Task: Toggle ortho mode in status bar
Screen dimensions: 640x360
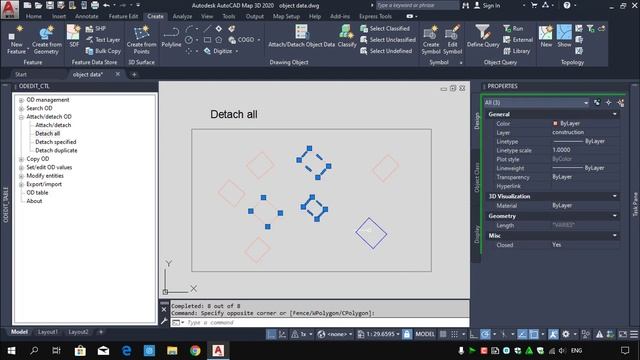Action: [x=473, y=334]
